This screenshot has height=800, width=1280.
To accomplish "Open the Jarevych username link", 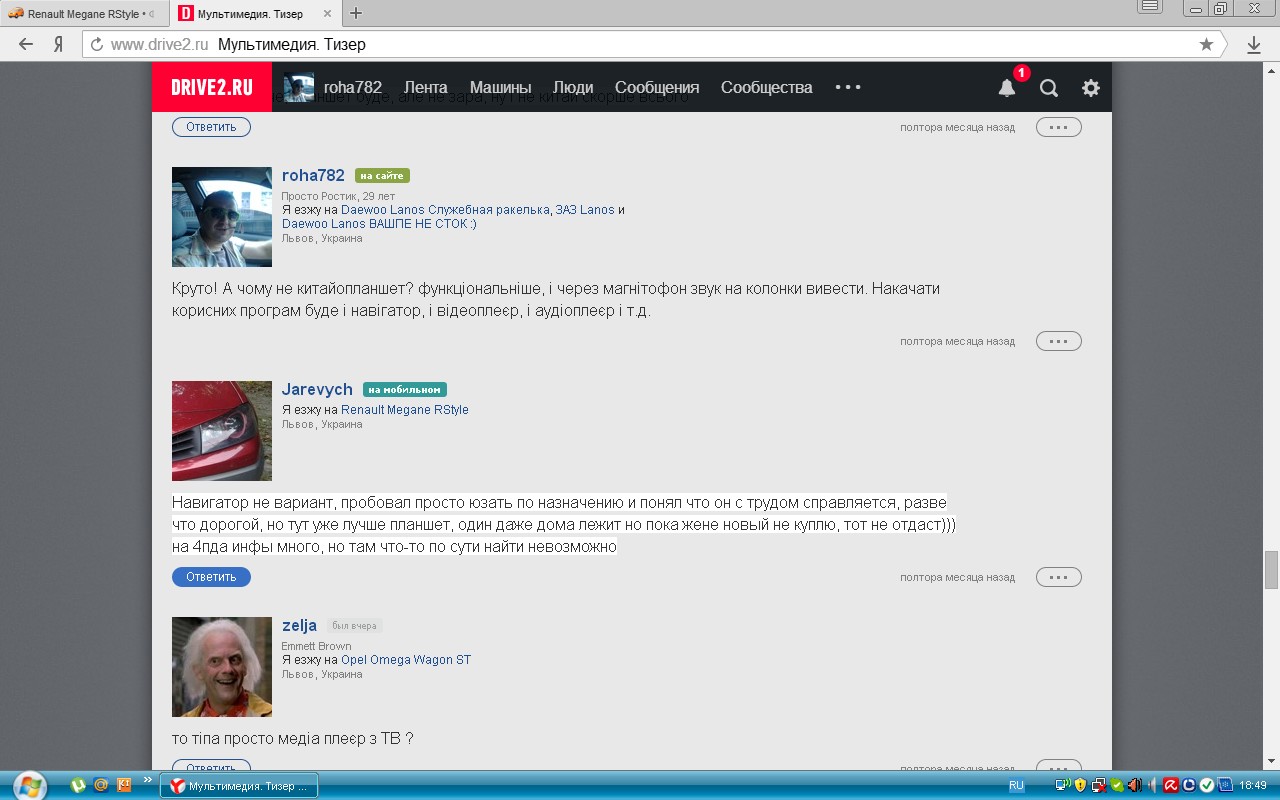I will coord(317,389).
